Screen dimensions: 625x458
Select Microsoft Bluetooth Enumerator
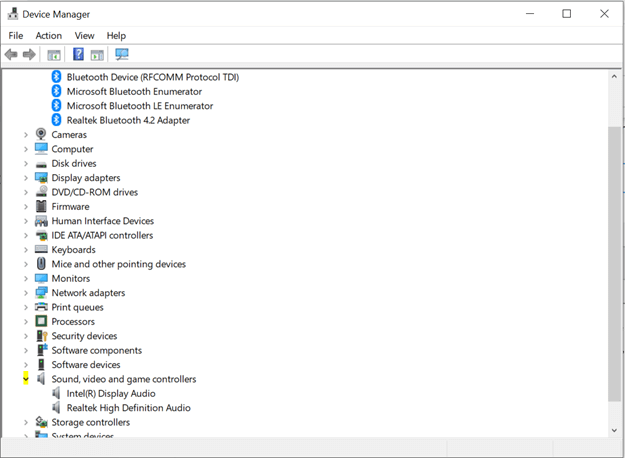[x=134, y=91]
